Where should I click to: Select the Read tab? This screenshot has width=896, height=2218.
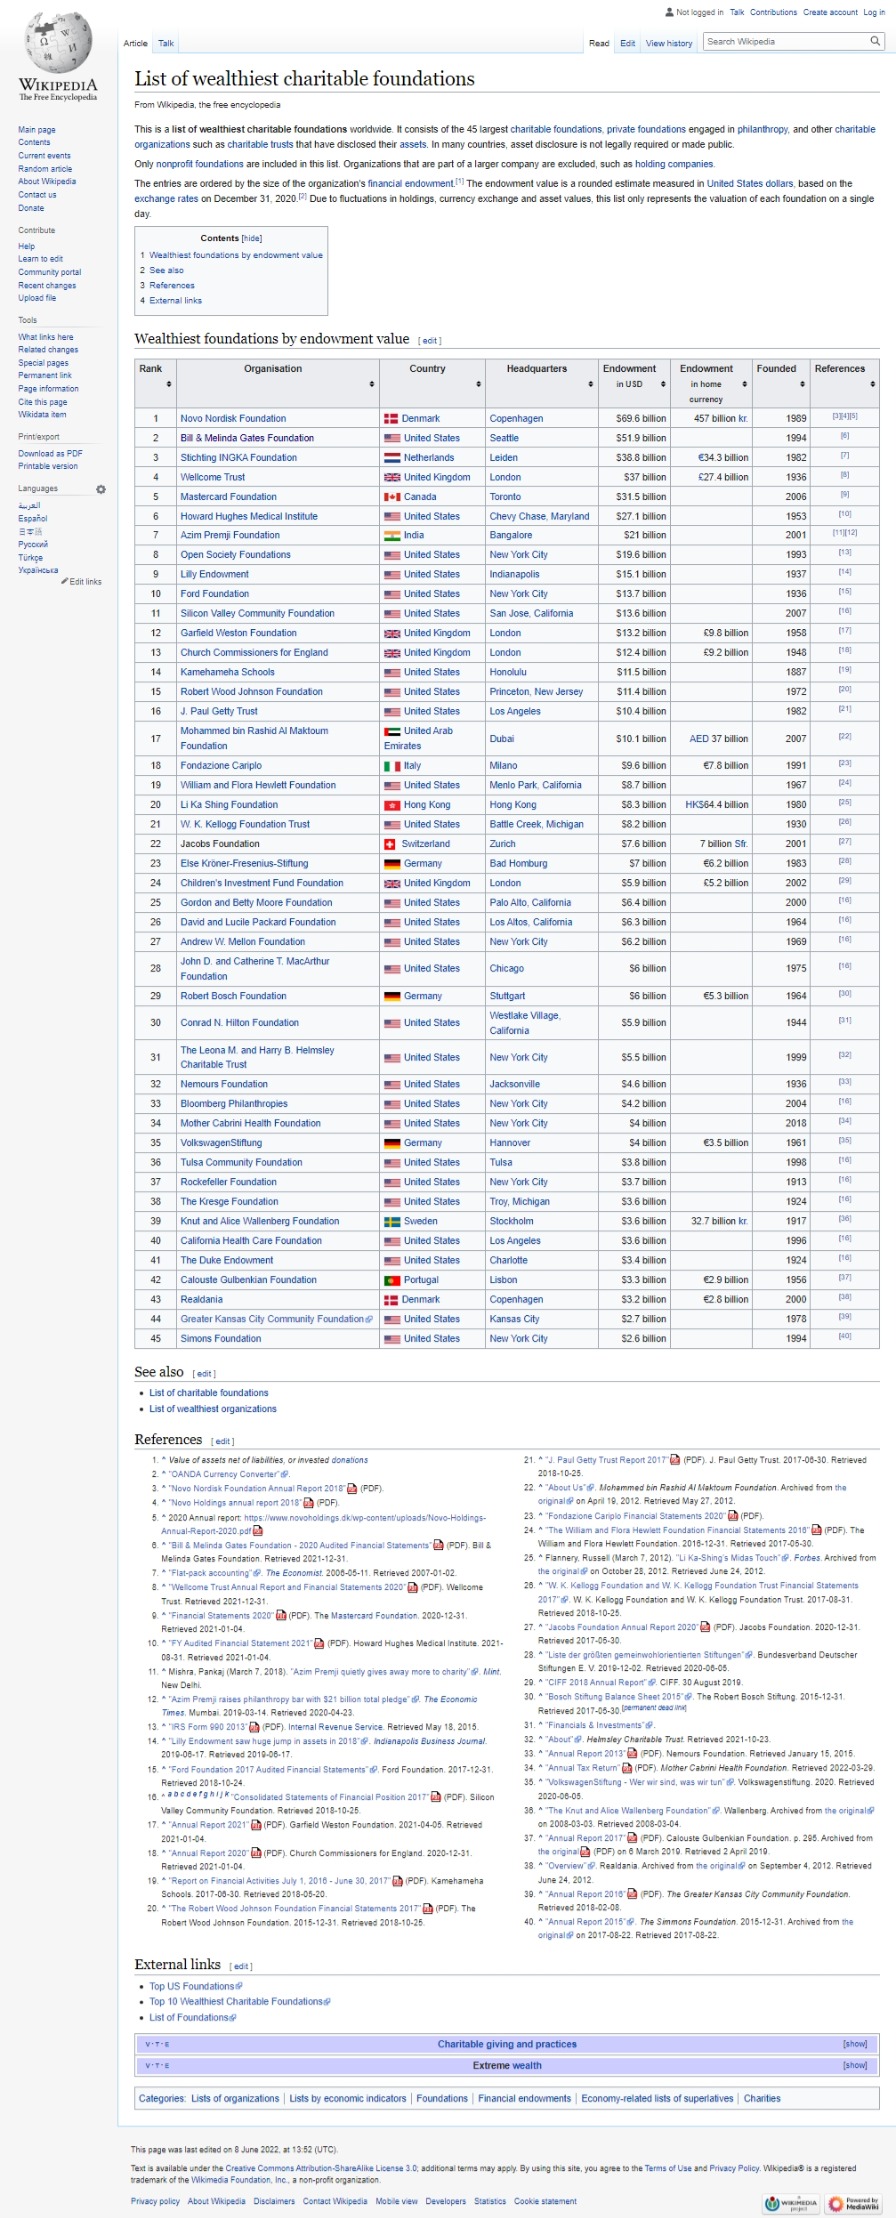tap(599, 43)
